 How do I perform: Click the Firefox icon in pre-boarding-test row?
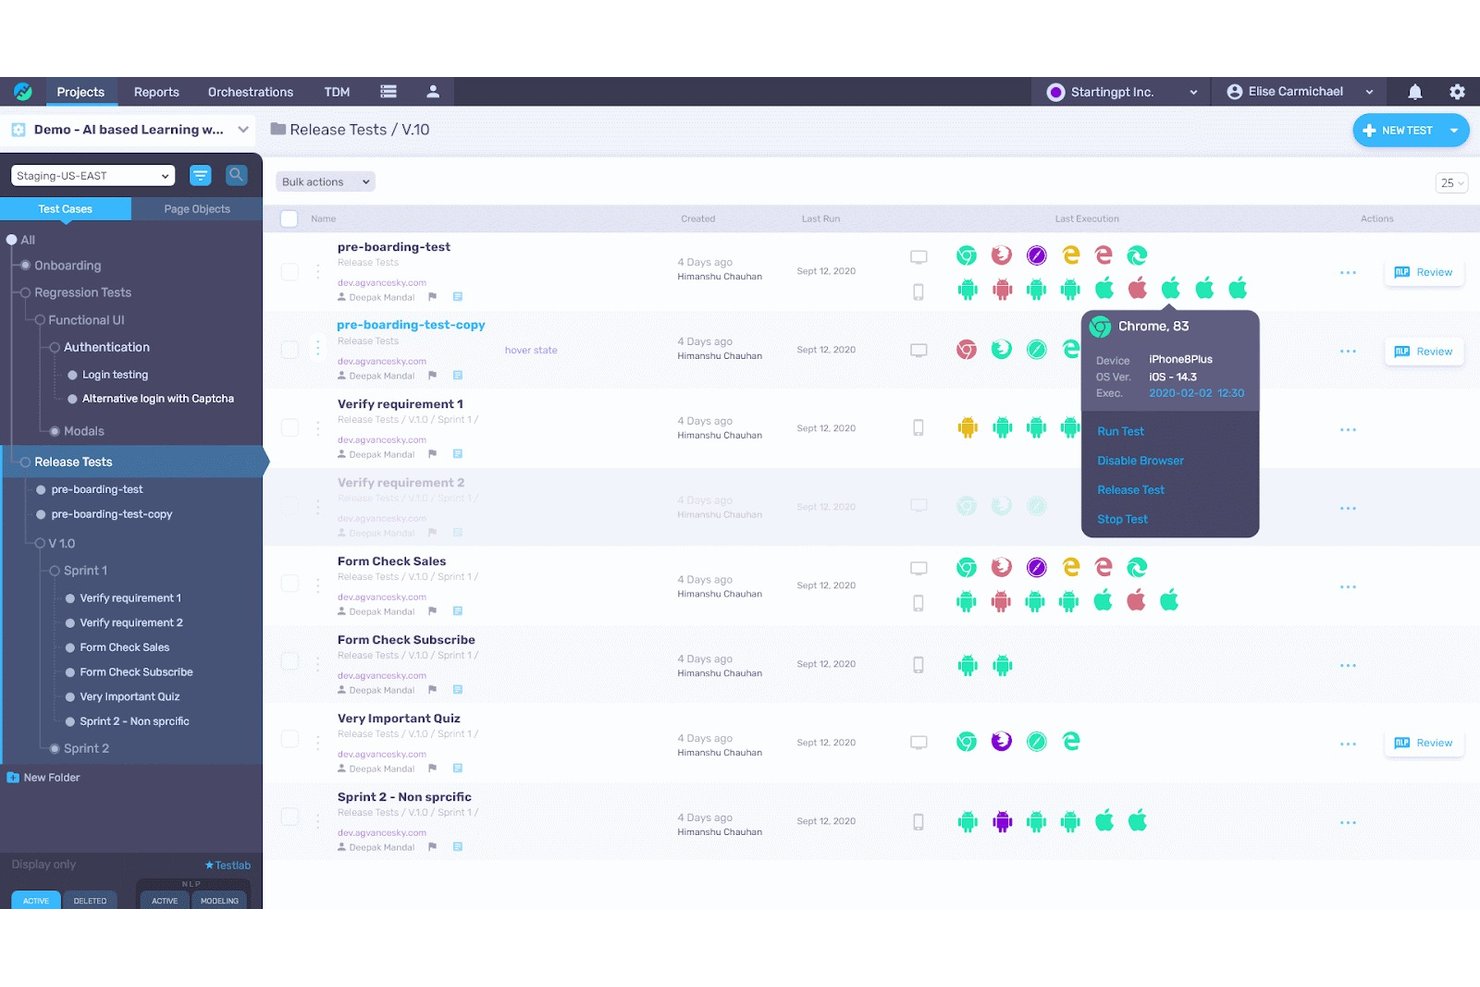1001,255
